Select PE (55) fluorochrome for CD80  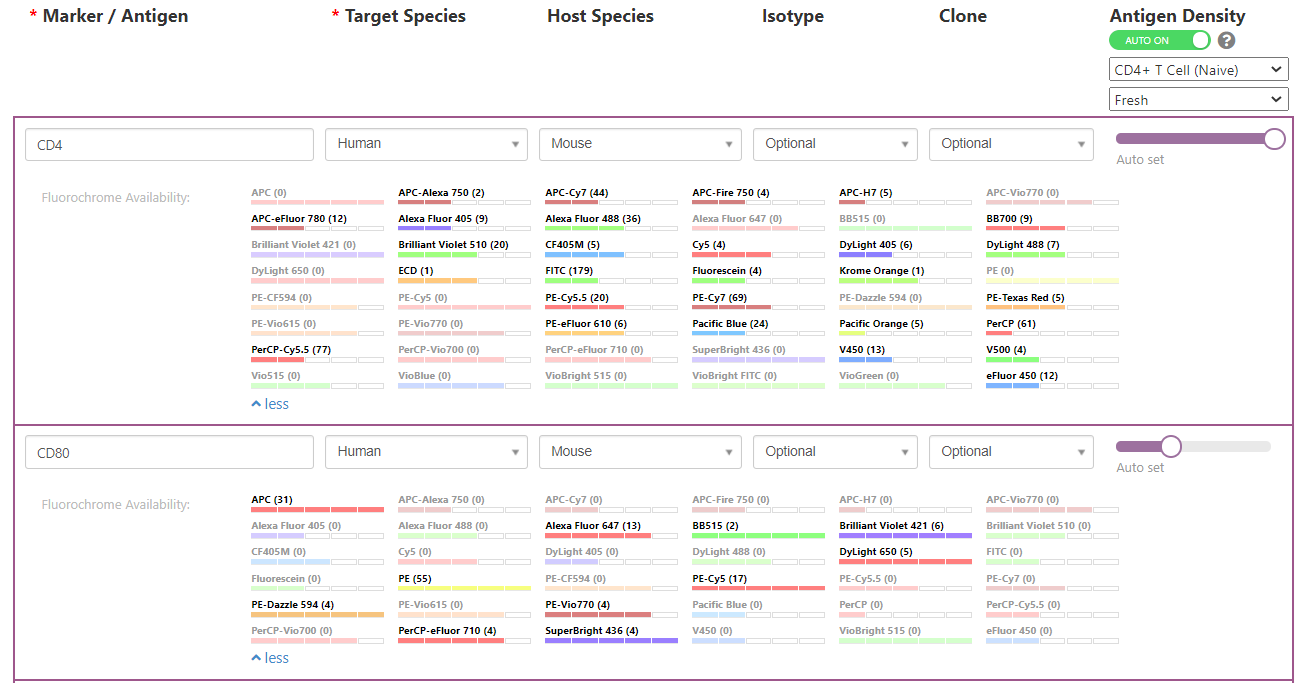pos(420,579)
